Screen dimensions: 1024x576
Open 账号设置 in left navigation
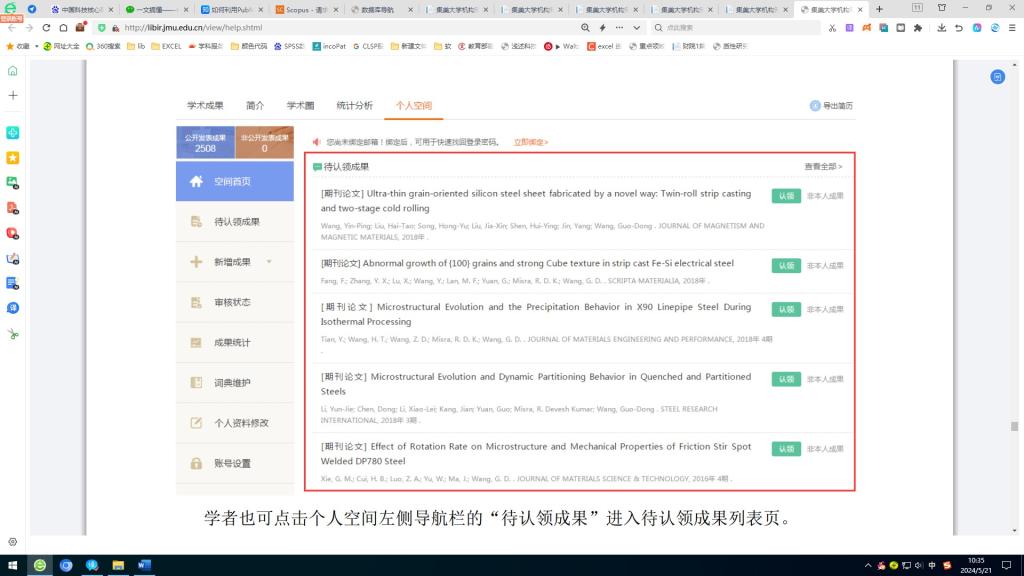coord(235,464)
